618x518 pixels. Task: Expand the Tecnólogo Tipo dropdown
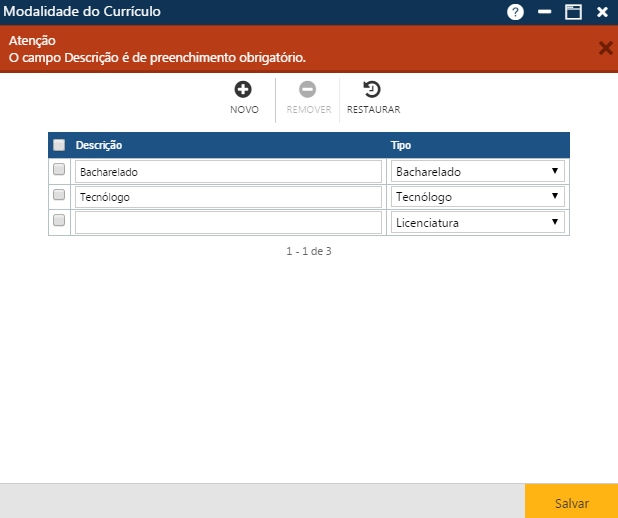(477, 197)
